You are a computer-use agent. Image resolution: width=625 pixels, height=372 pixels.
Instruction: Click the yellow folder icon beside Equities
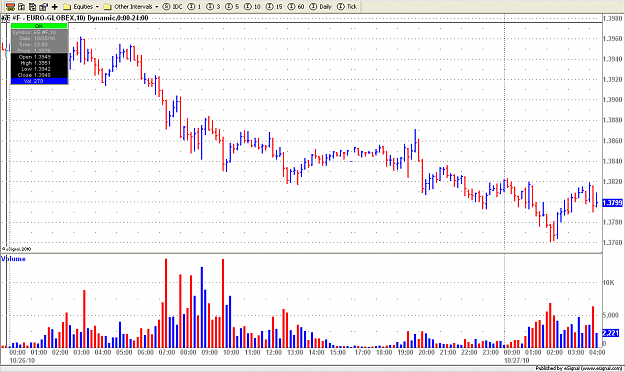click(67, 7)
